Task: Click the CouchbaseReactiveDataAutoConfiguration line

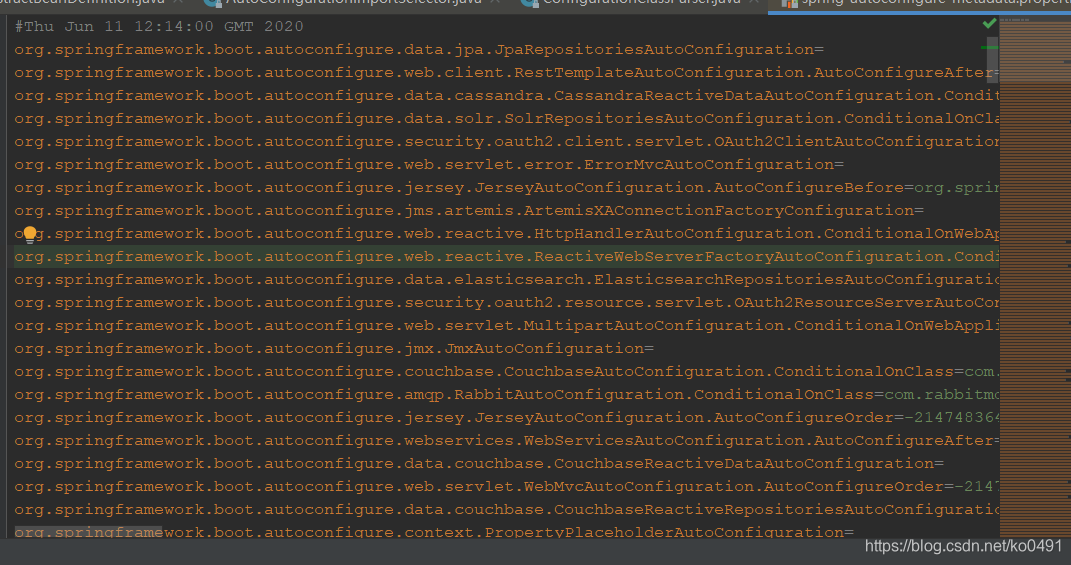Action: tap(479, 464)
